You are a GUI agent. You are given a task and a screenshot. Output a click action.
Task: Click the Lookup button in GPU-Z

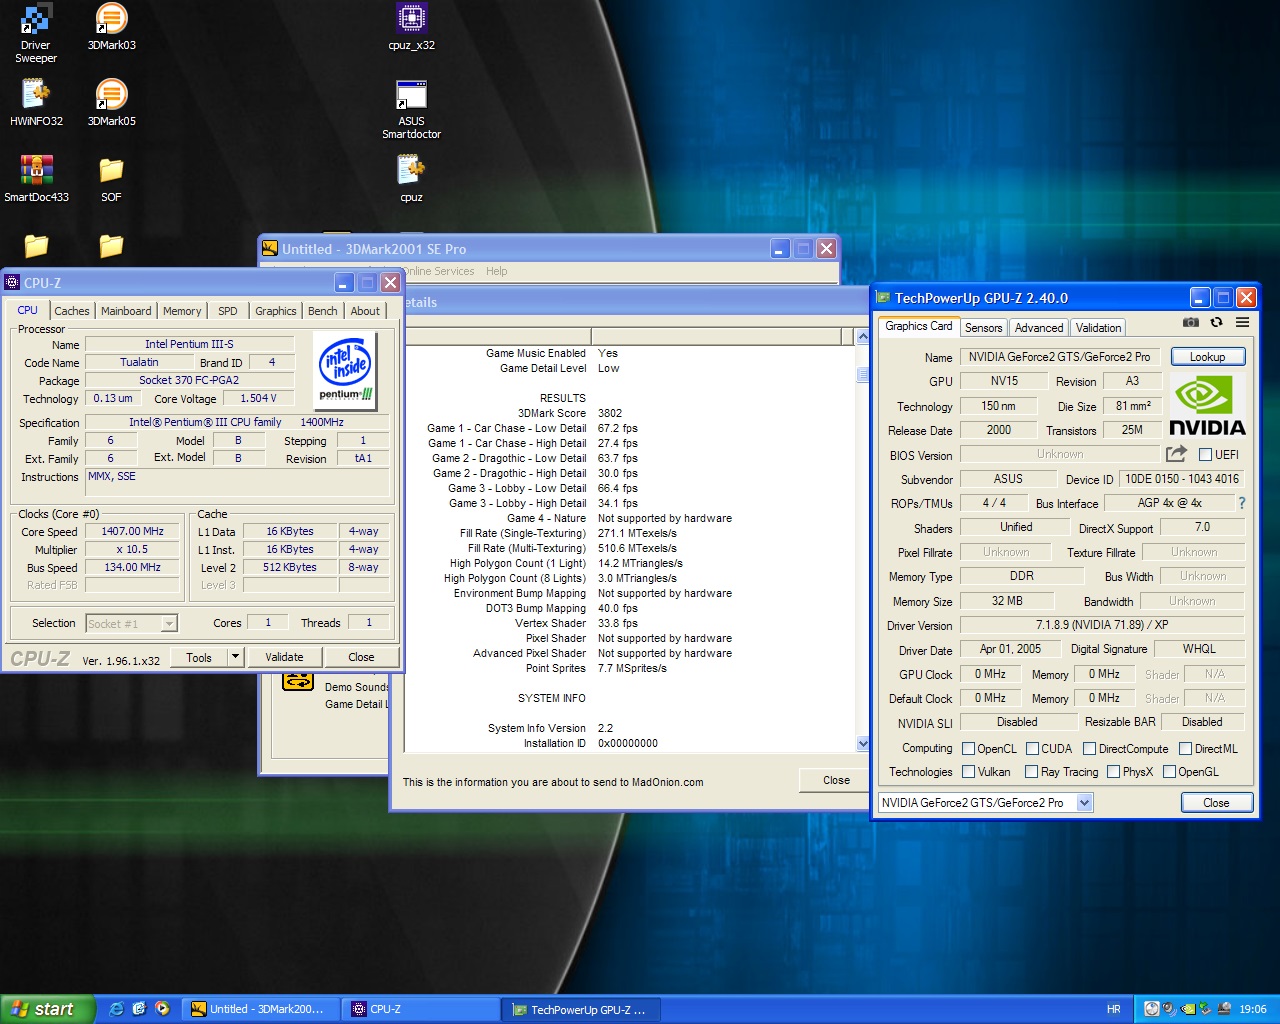1207,357
